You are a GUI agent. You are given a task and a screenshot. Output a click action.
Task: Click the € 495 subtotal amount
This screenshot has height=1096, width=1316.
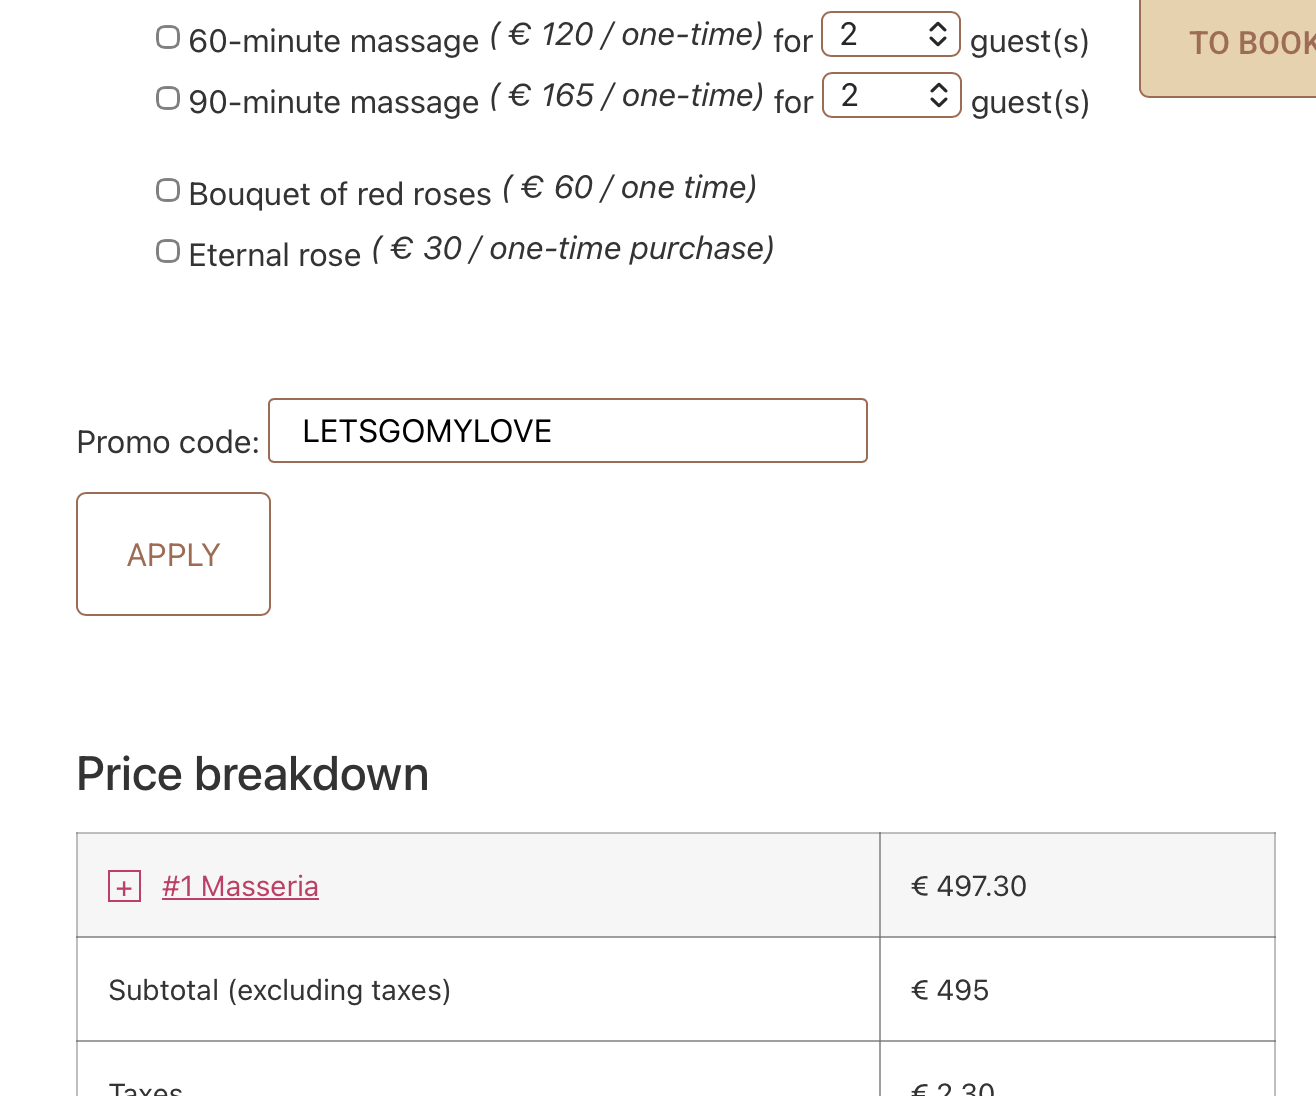950,990
